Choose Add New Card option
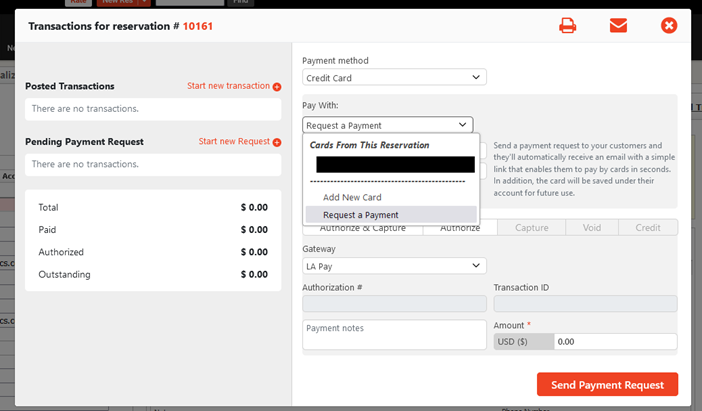This screenshot has height=411, width=702. [x=352, y=197]
